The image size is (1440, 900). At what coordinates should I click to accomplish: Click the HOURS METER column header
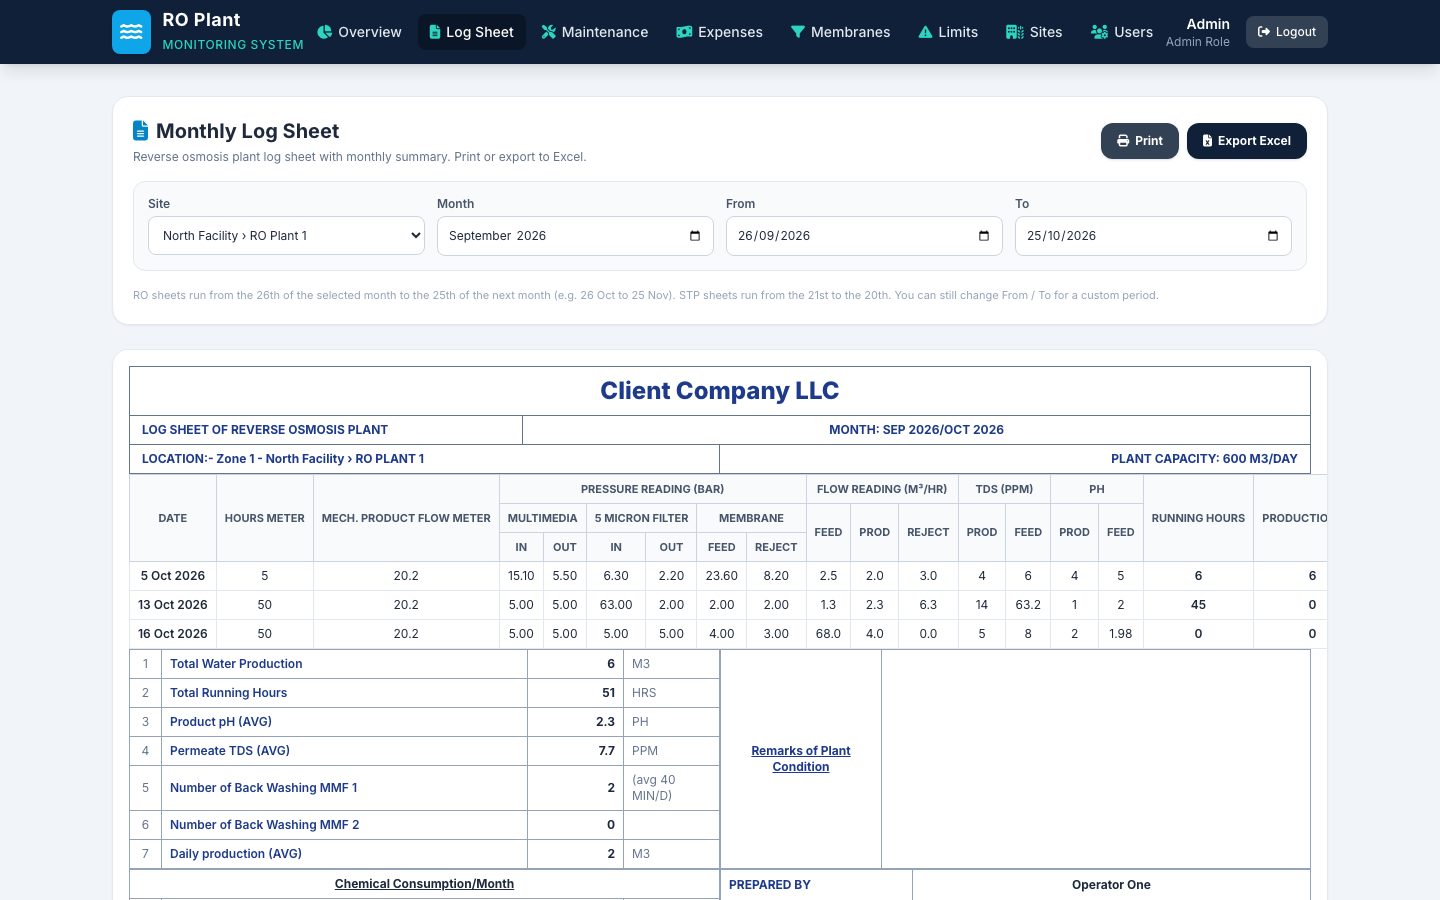[265, 518]
